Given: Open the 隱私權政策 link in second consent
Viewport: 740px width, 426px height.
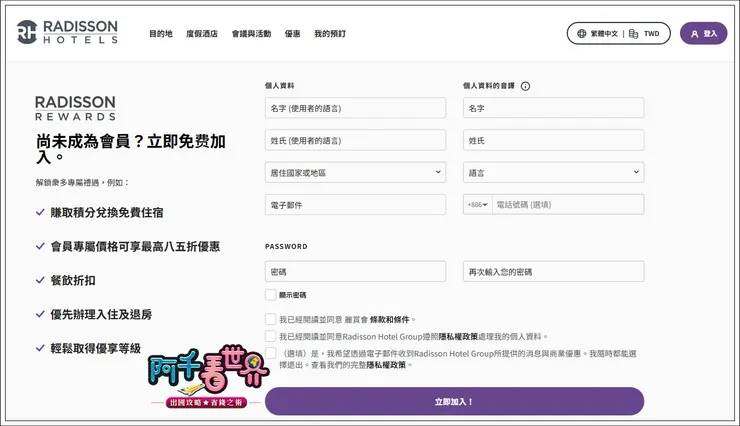Looking at the screenshot, I should pos(458,337).
